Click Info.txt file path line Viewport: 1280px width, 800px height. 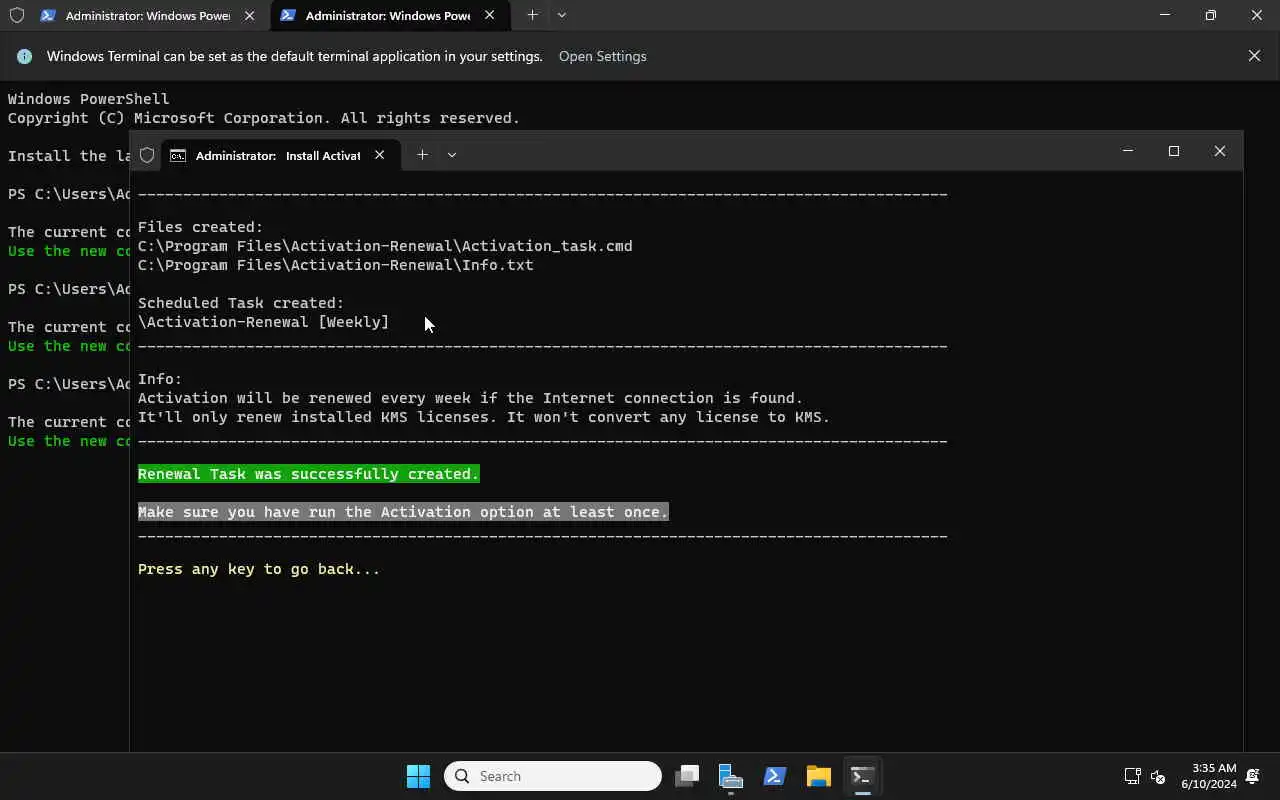[x=335, y=265]
